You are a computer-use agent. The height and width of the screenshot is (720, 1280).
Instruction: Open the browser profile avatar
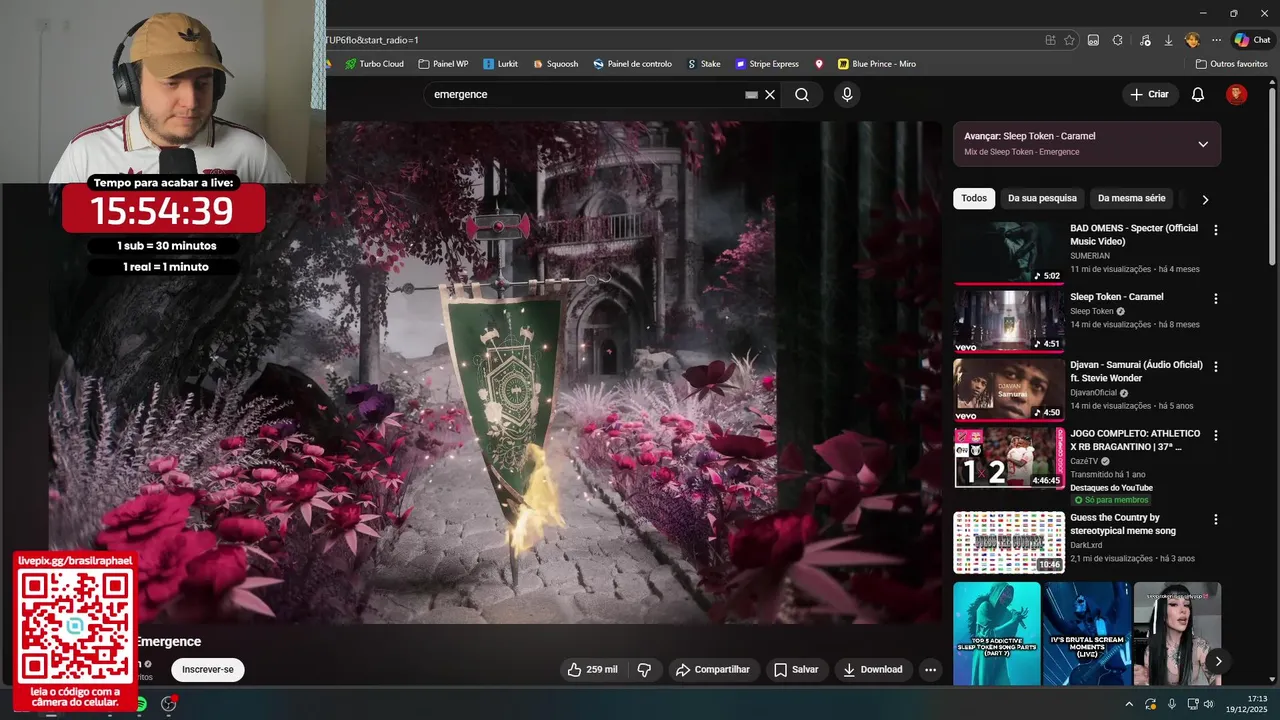1192,40
